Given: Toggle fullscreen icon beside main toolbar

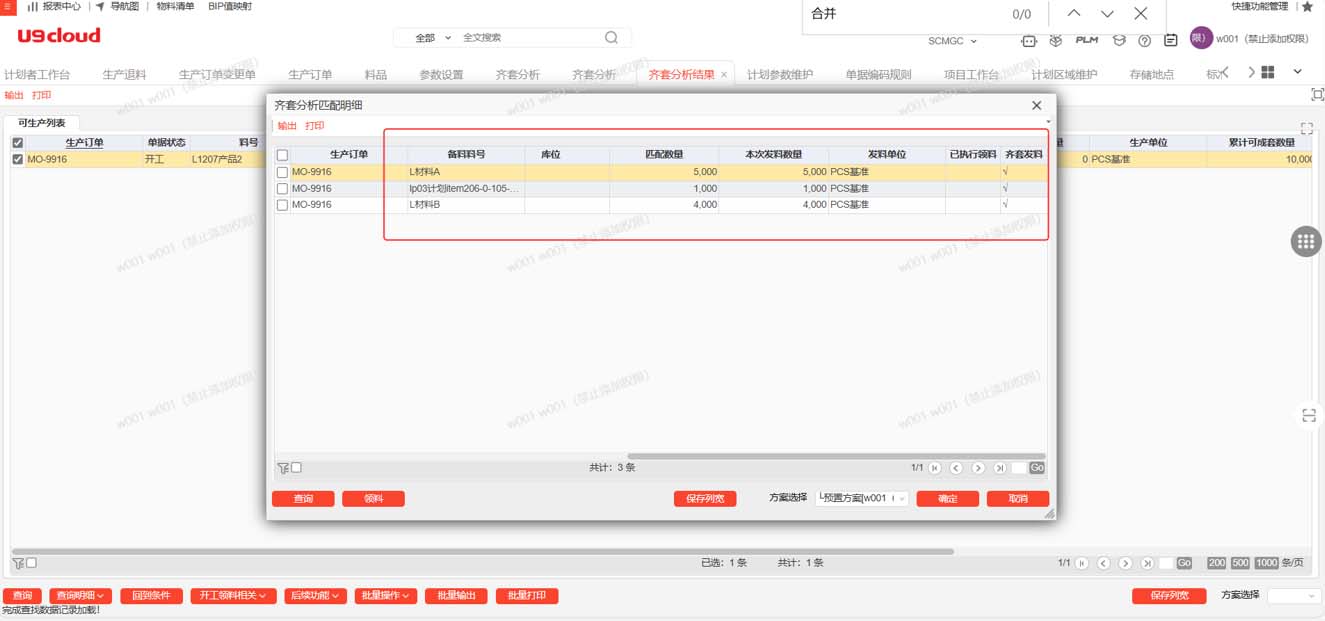Looking at the screenshot, I should 1317,95.
